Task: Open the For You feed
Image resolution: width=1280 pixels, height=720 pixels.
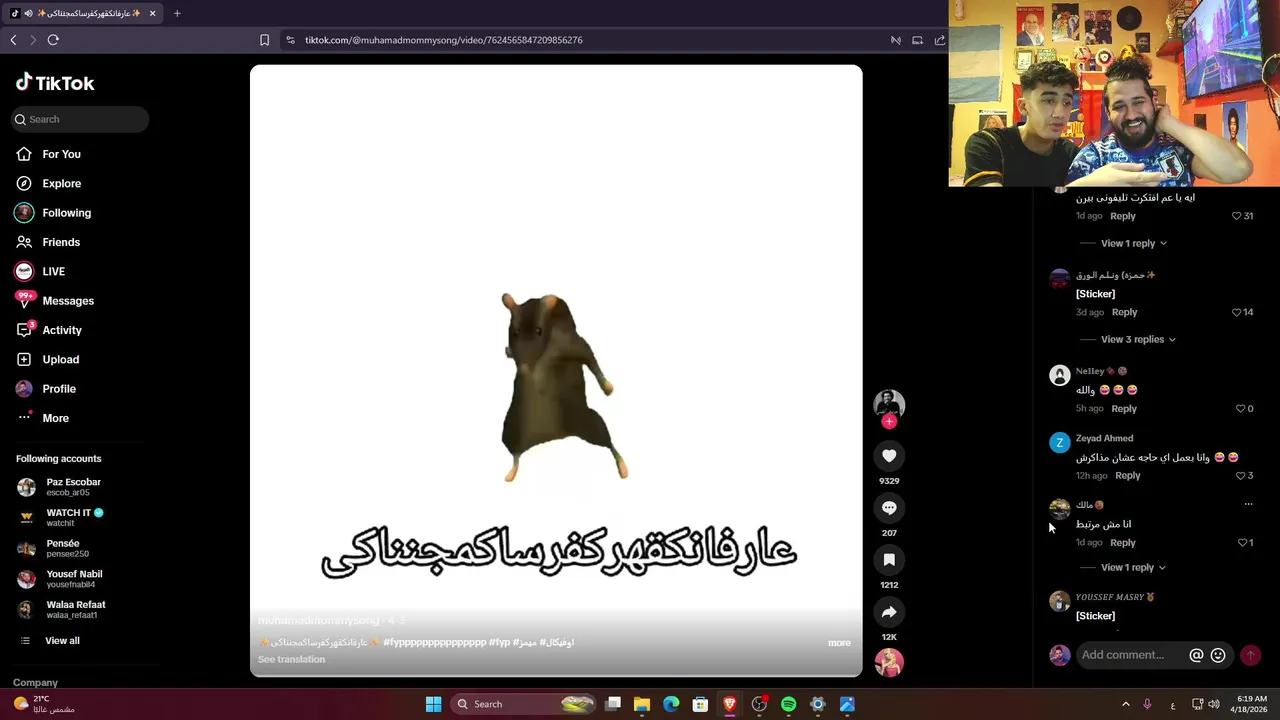Action: 48,154
